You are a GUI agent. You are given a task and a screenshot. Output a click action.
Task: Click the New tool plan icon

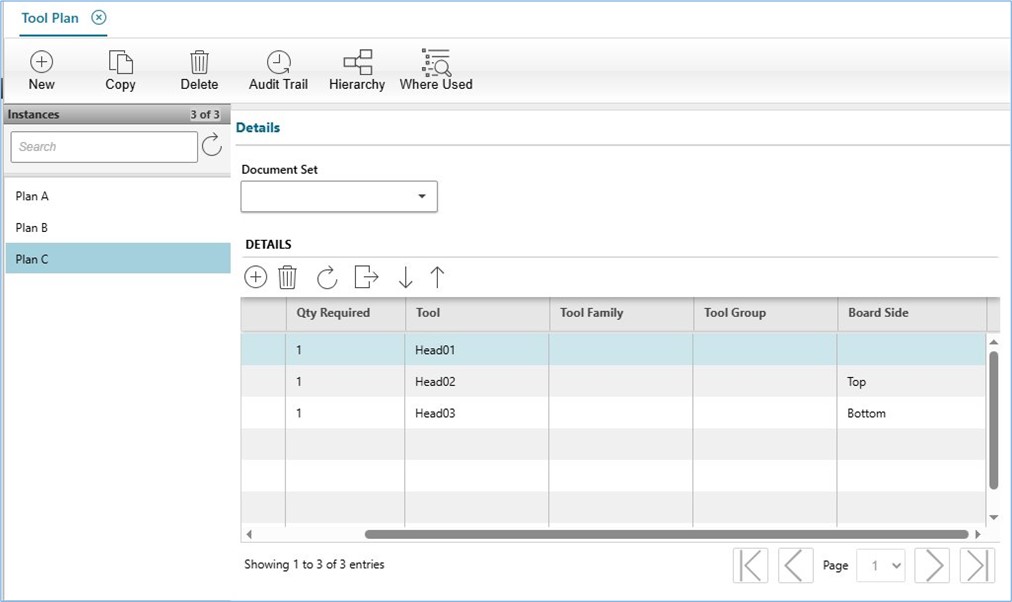(41, 63)
